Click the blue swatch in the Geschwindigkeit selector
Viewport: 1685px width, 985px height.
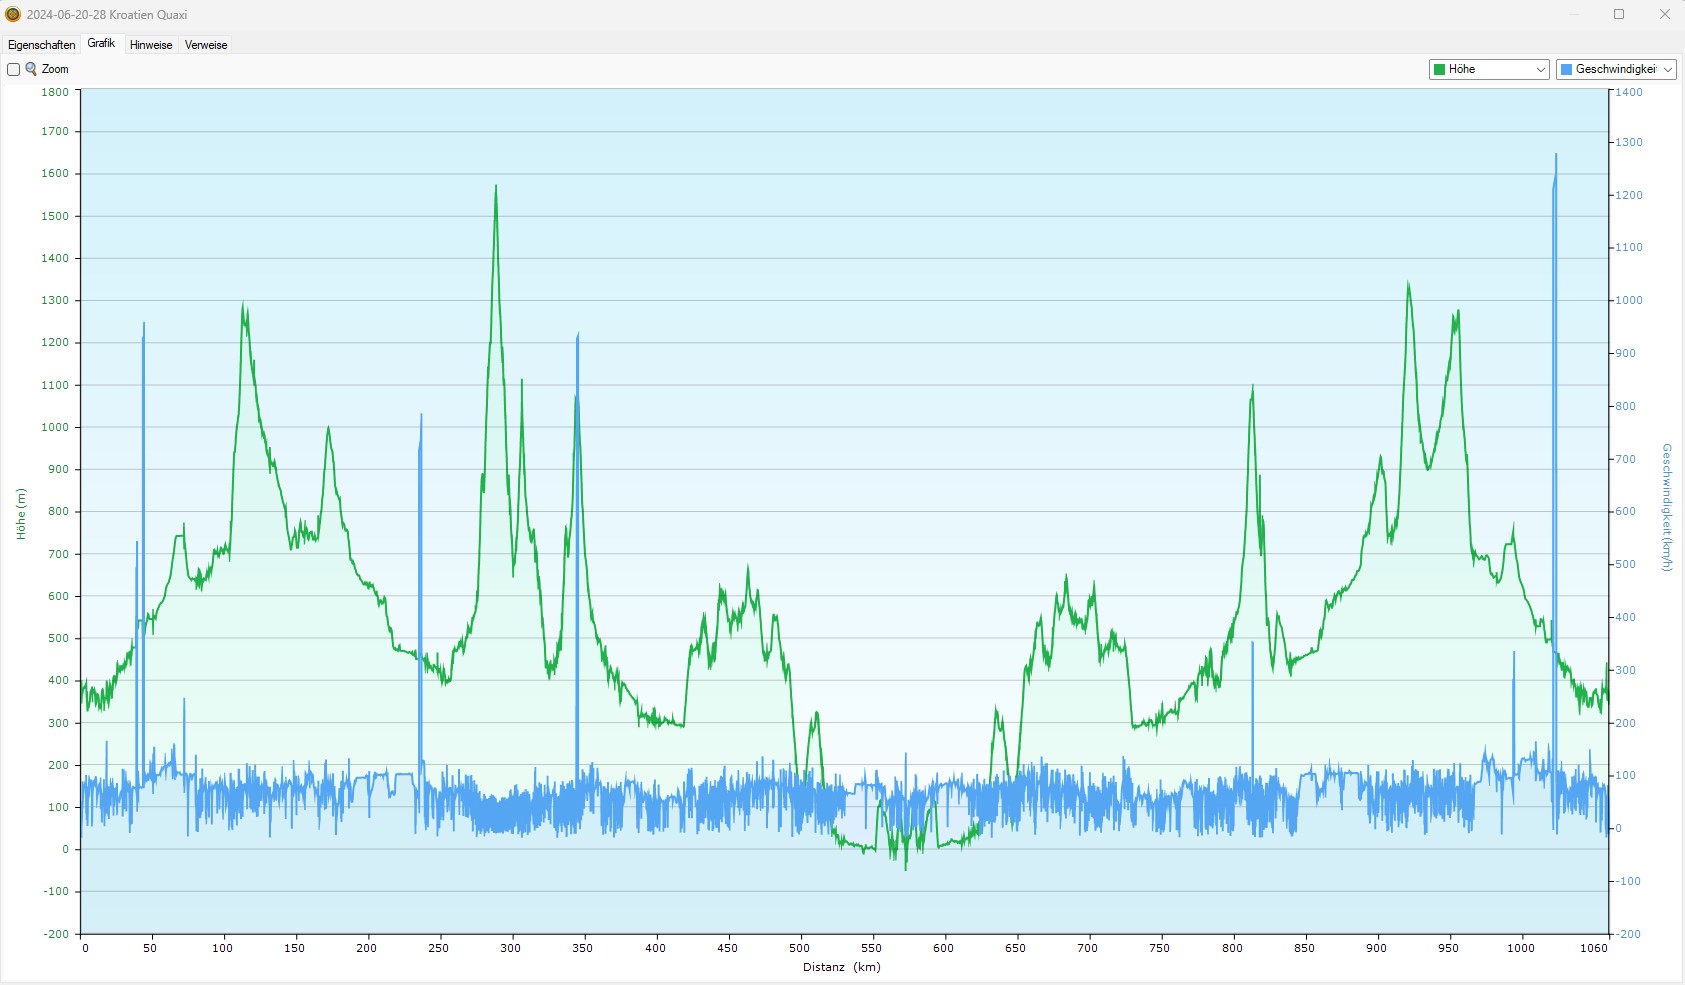(x=1567, y=69)
